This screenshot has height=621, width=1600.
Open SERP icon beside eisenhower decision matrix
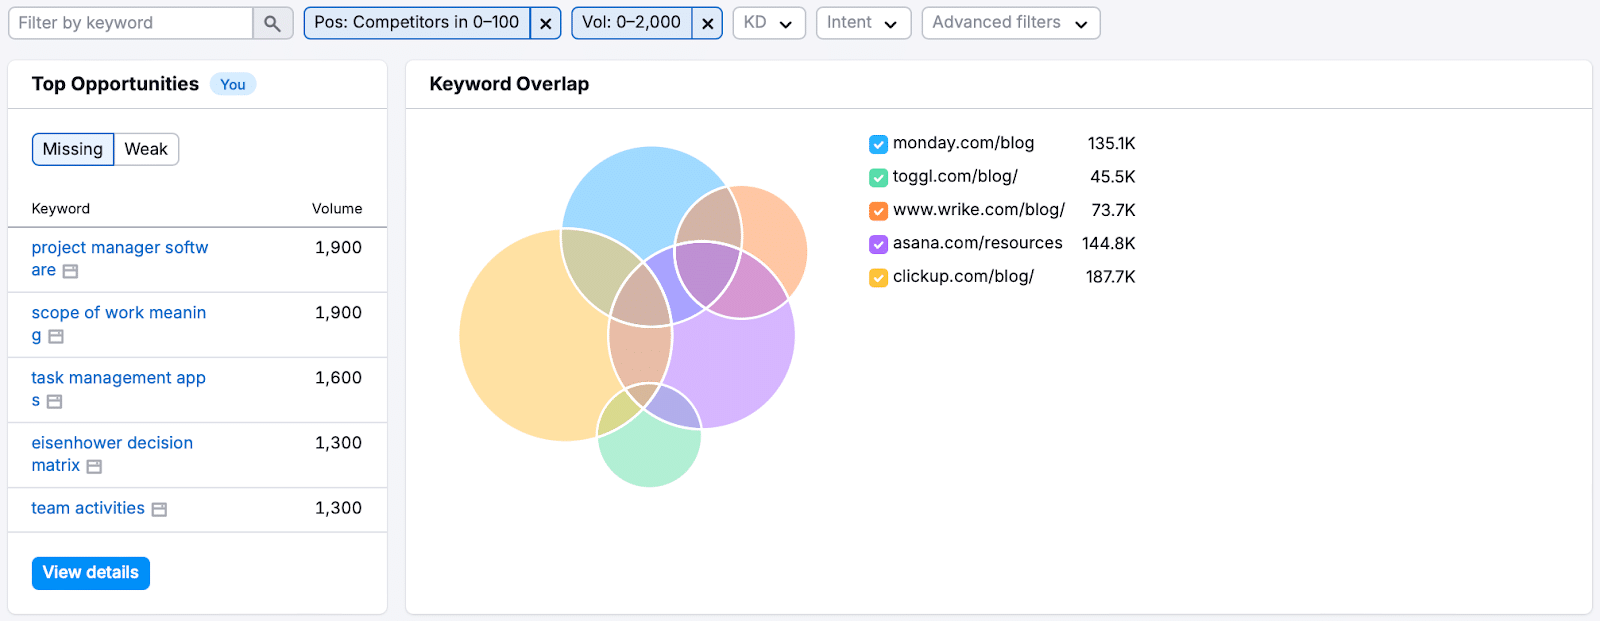tap(94, 466)
